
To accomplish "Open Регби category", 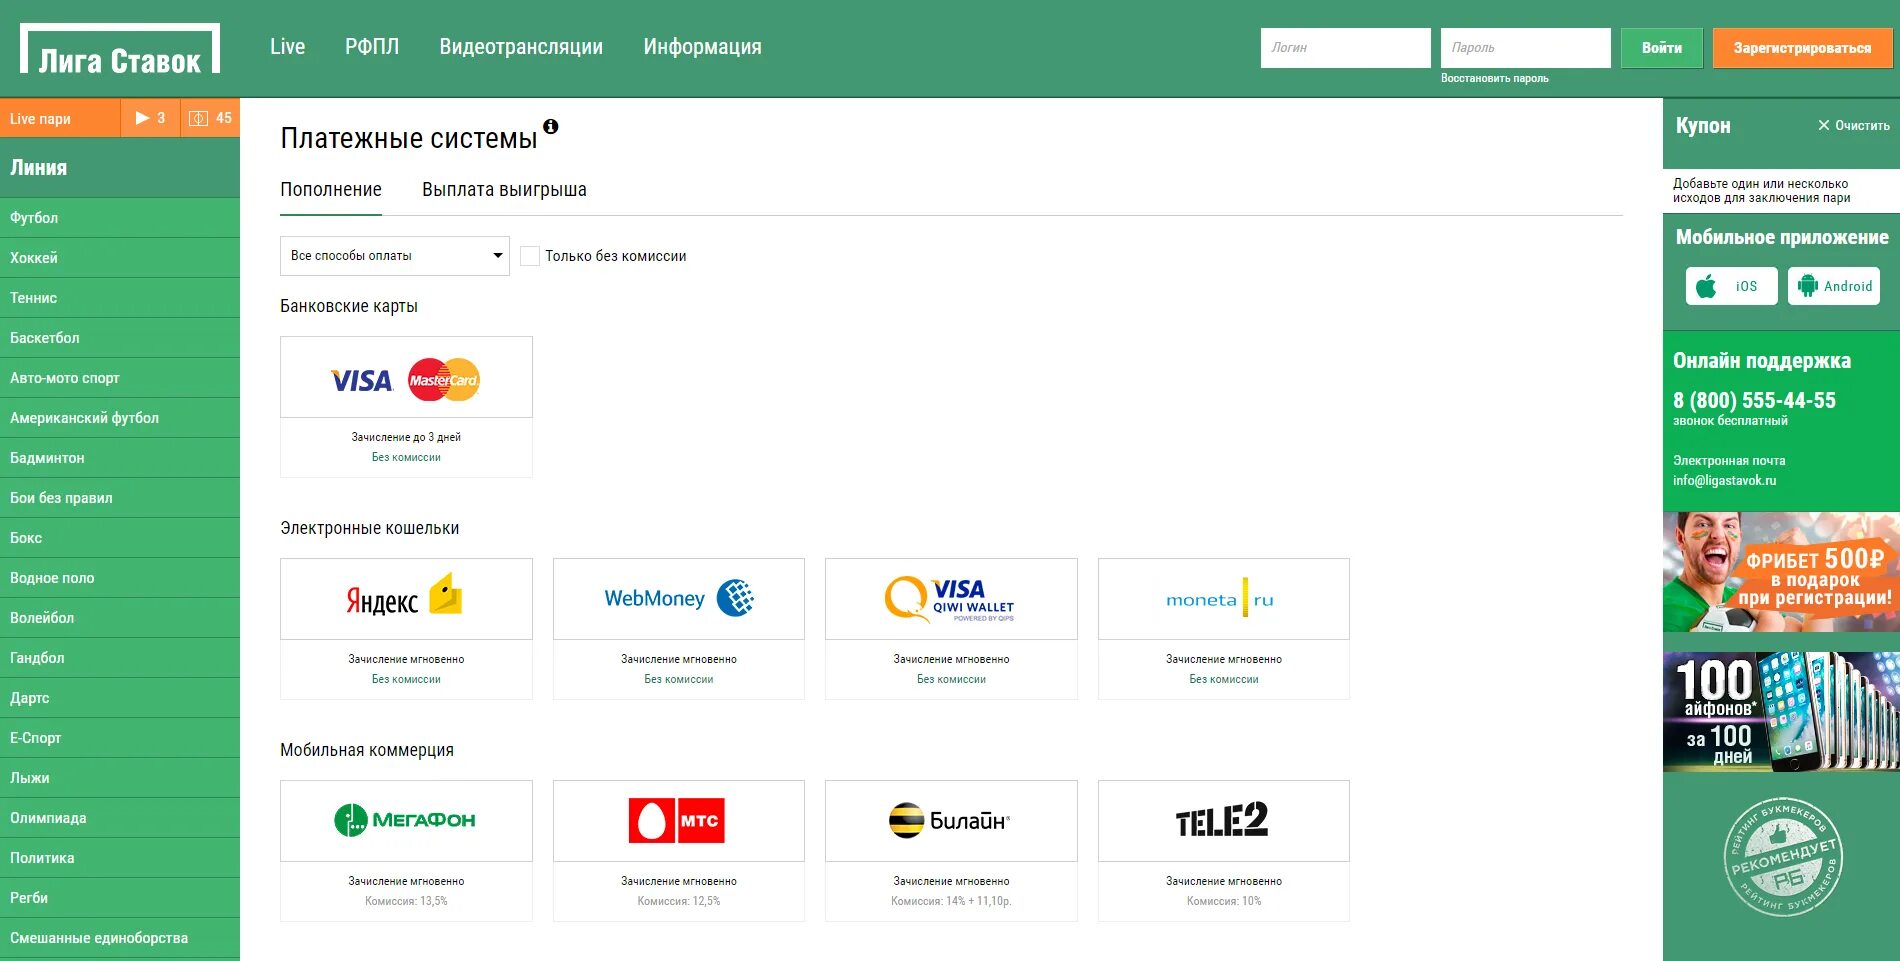I will tap(120, 898).
